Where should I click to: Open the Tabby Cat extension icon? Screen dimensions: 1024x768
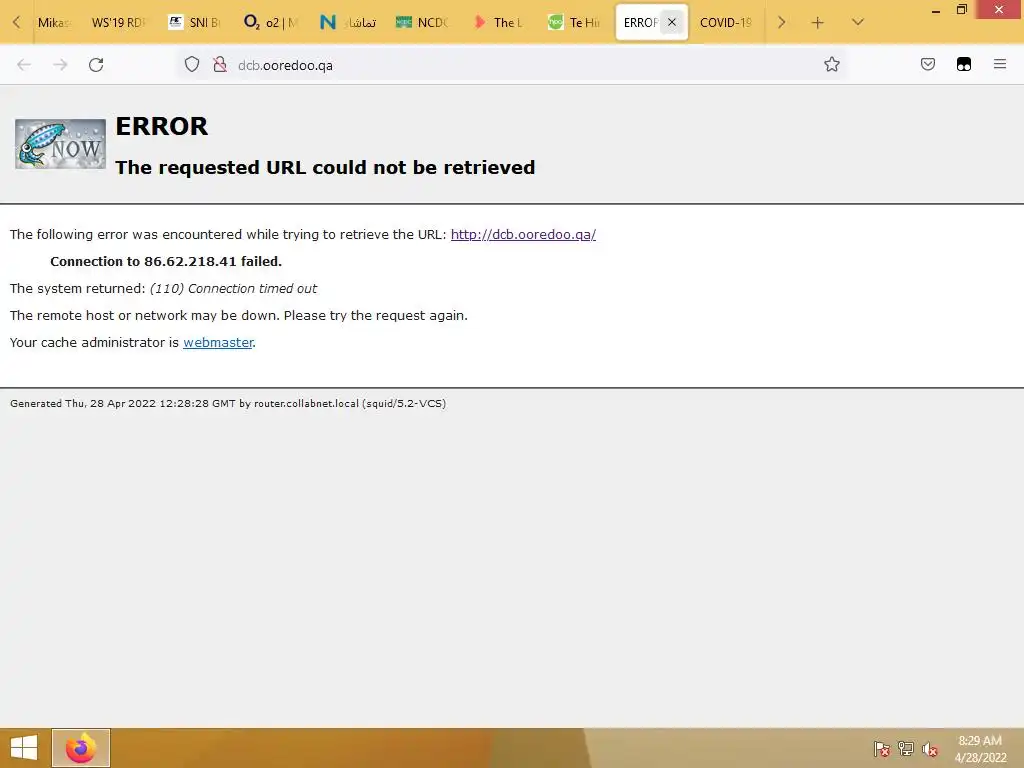[964, 64]
